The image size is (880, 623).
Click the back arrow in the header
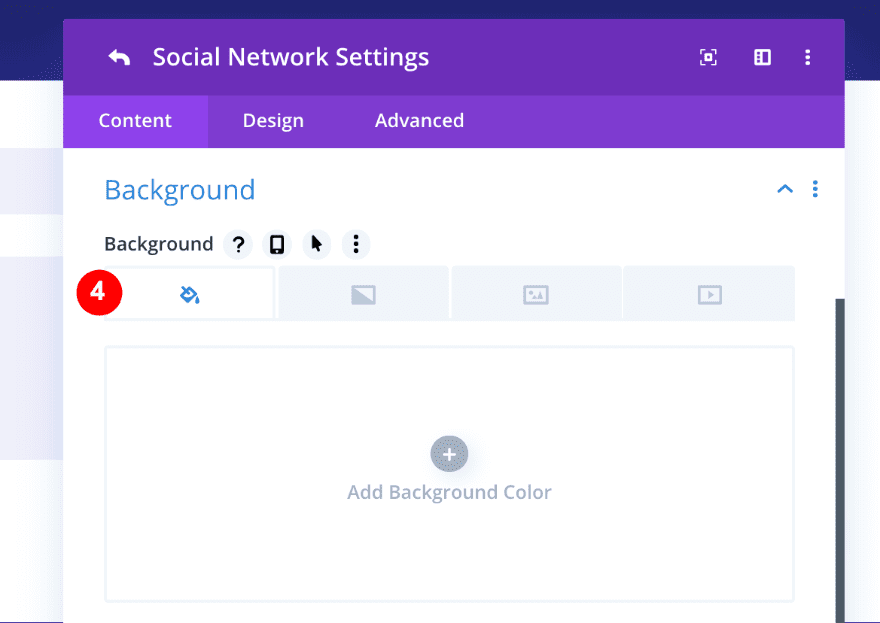coord(119,57)
